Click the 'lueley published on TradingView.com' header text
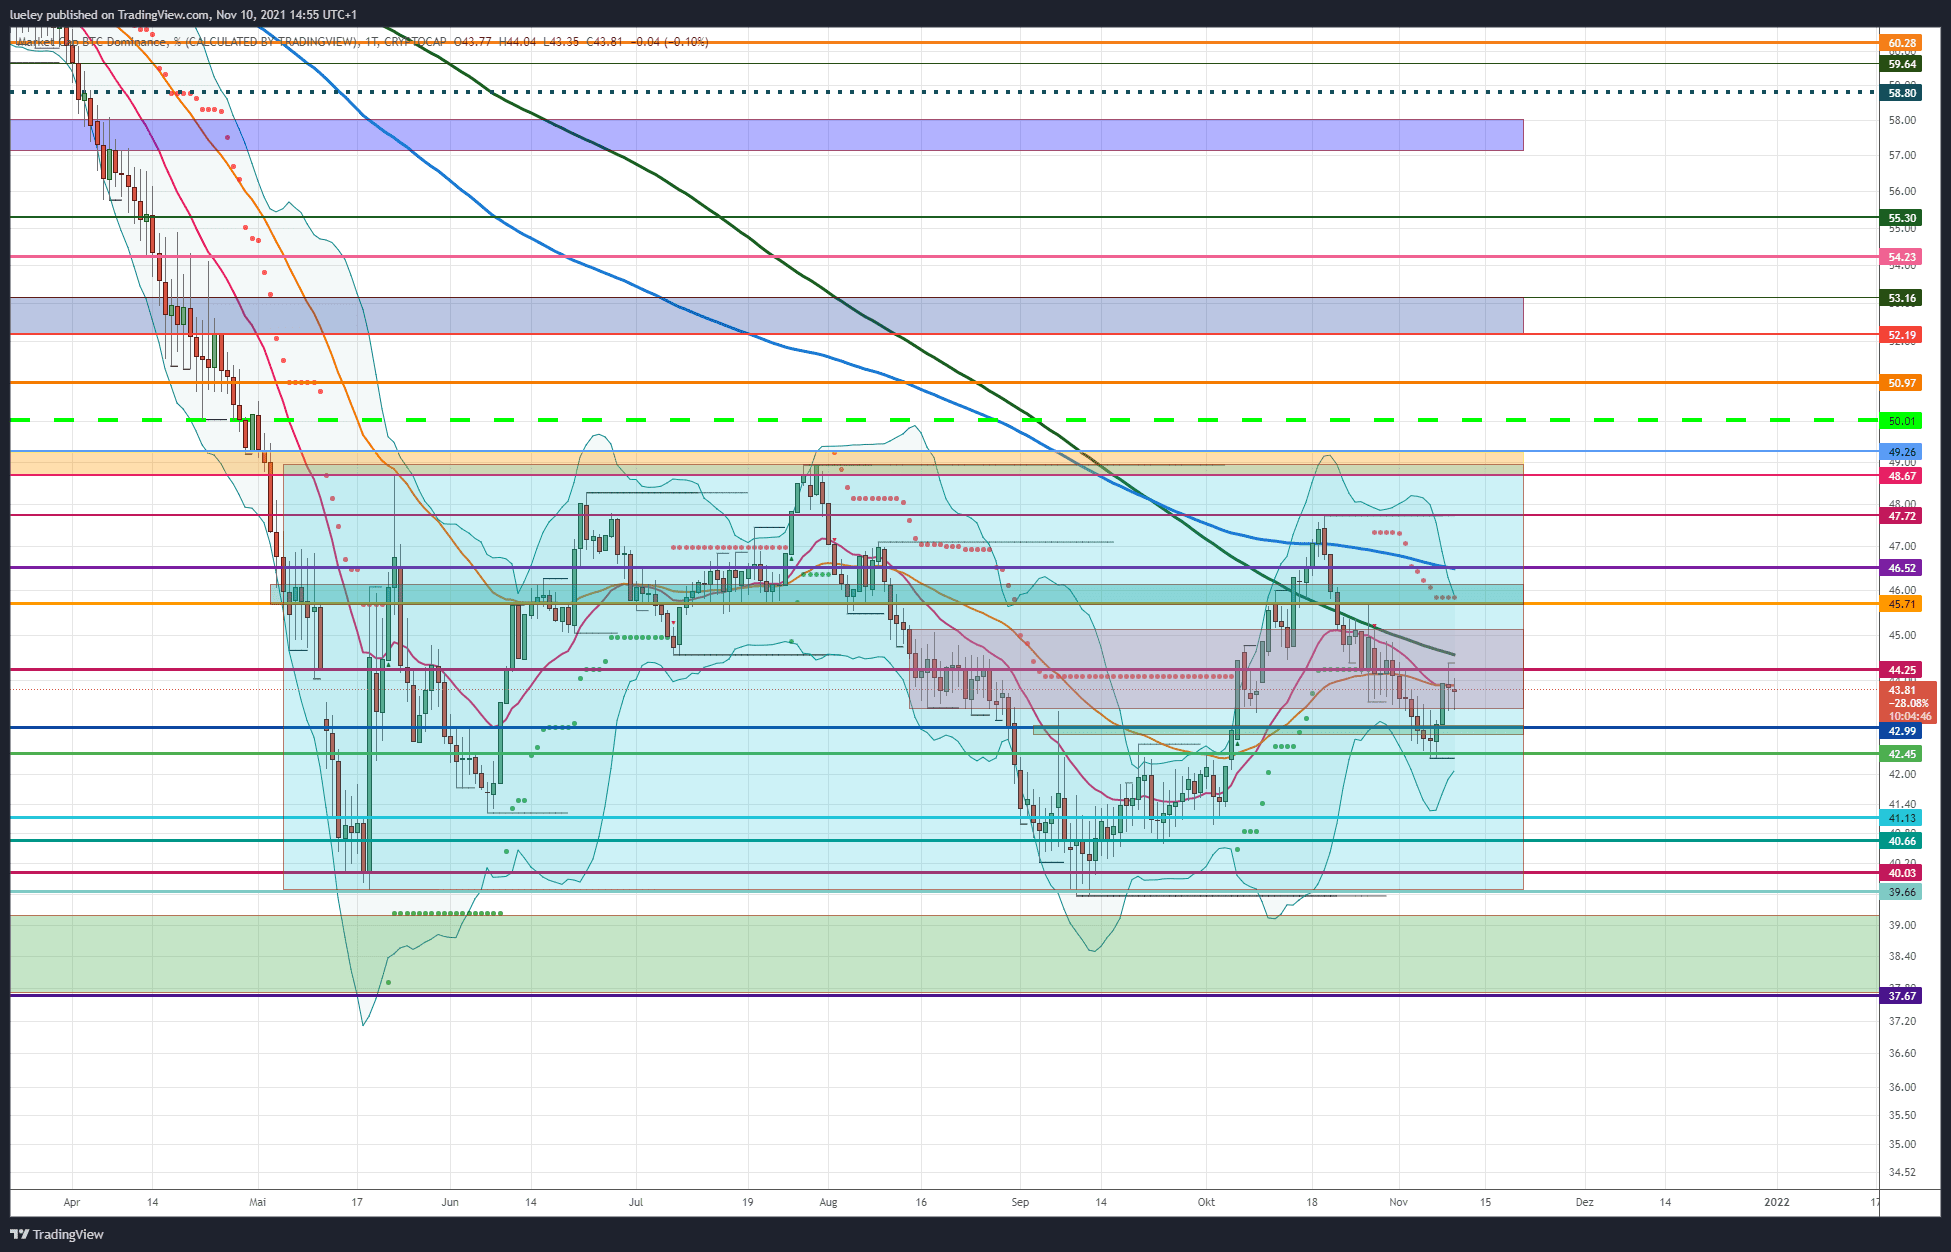 [x=110, y=14]
